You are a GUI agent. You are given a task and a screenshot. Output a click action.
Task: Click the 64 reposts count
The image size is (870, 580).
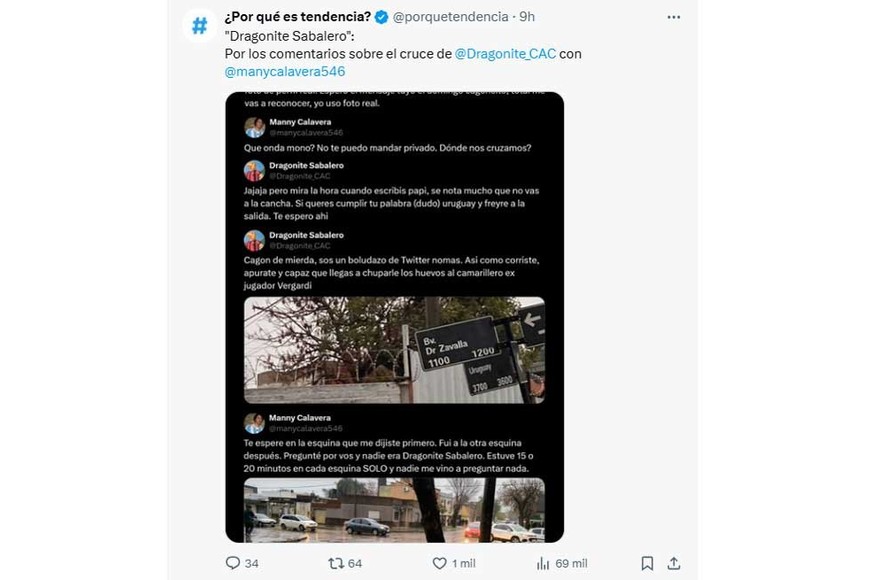[355, 563]
